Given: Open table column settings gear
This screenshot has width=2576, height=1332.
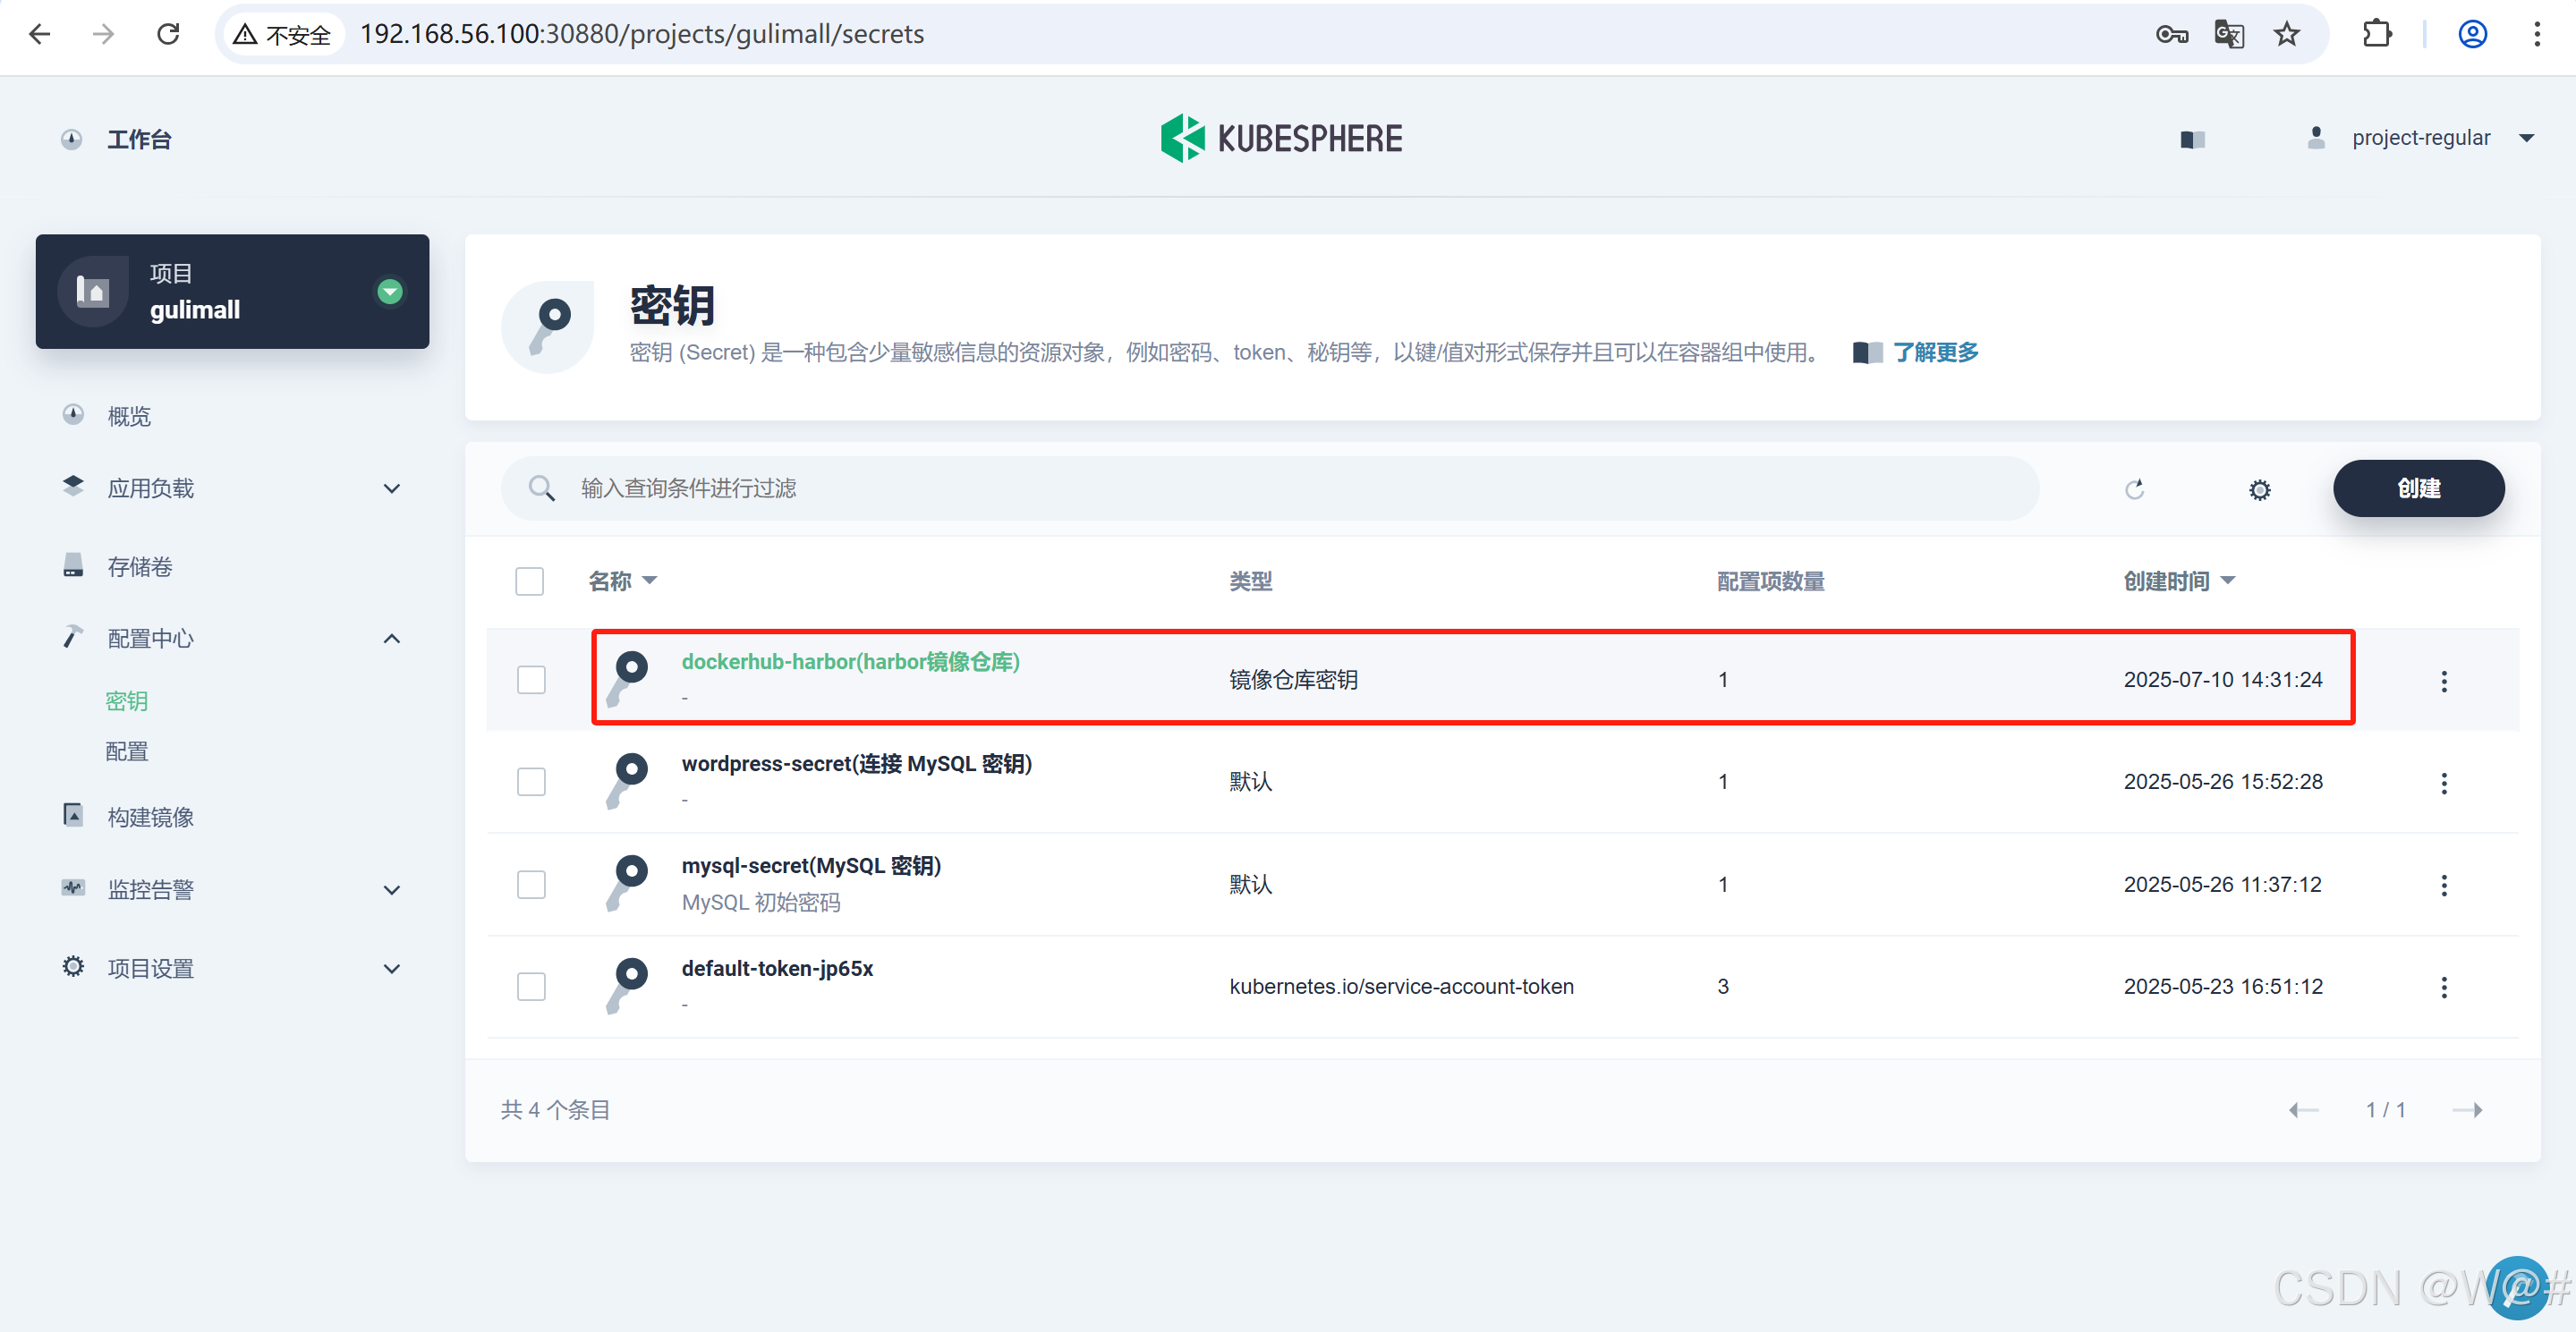Looking at the screenshot, I should point(2259,490).
